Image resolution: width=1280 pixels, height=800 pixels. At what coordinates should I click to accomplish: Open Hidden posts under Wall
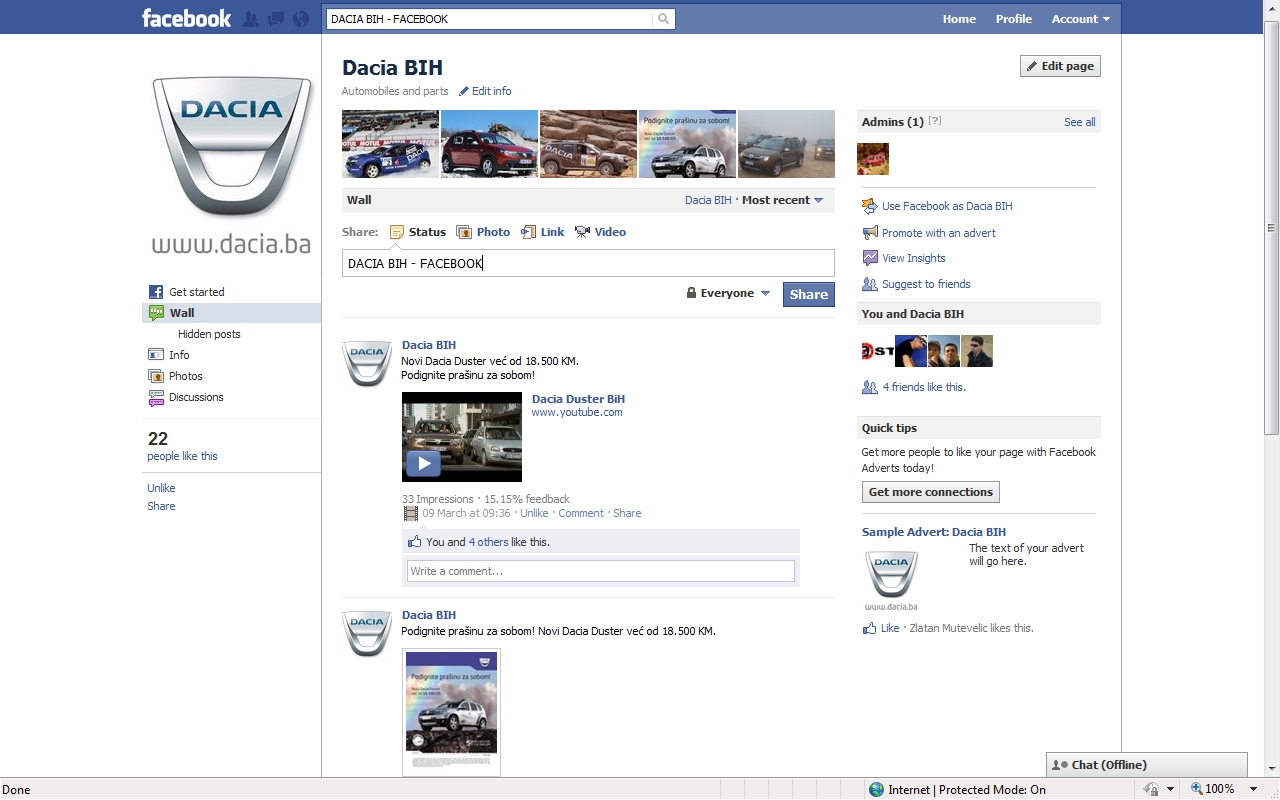pos(209,334)
